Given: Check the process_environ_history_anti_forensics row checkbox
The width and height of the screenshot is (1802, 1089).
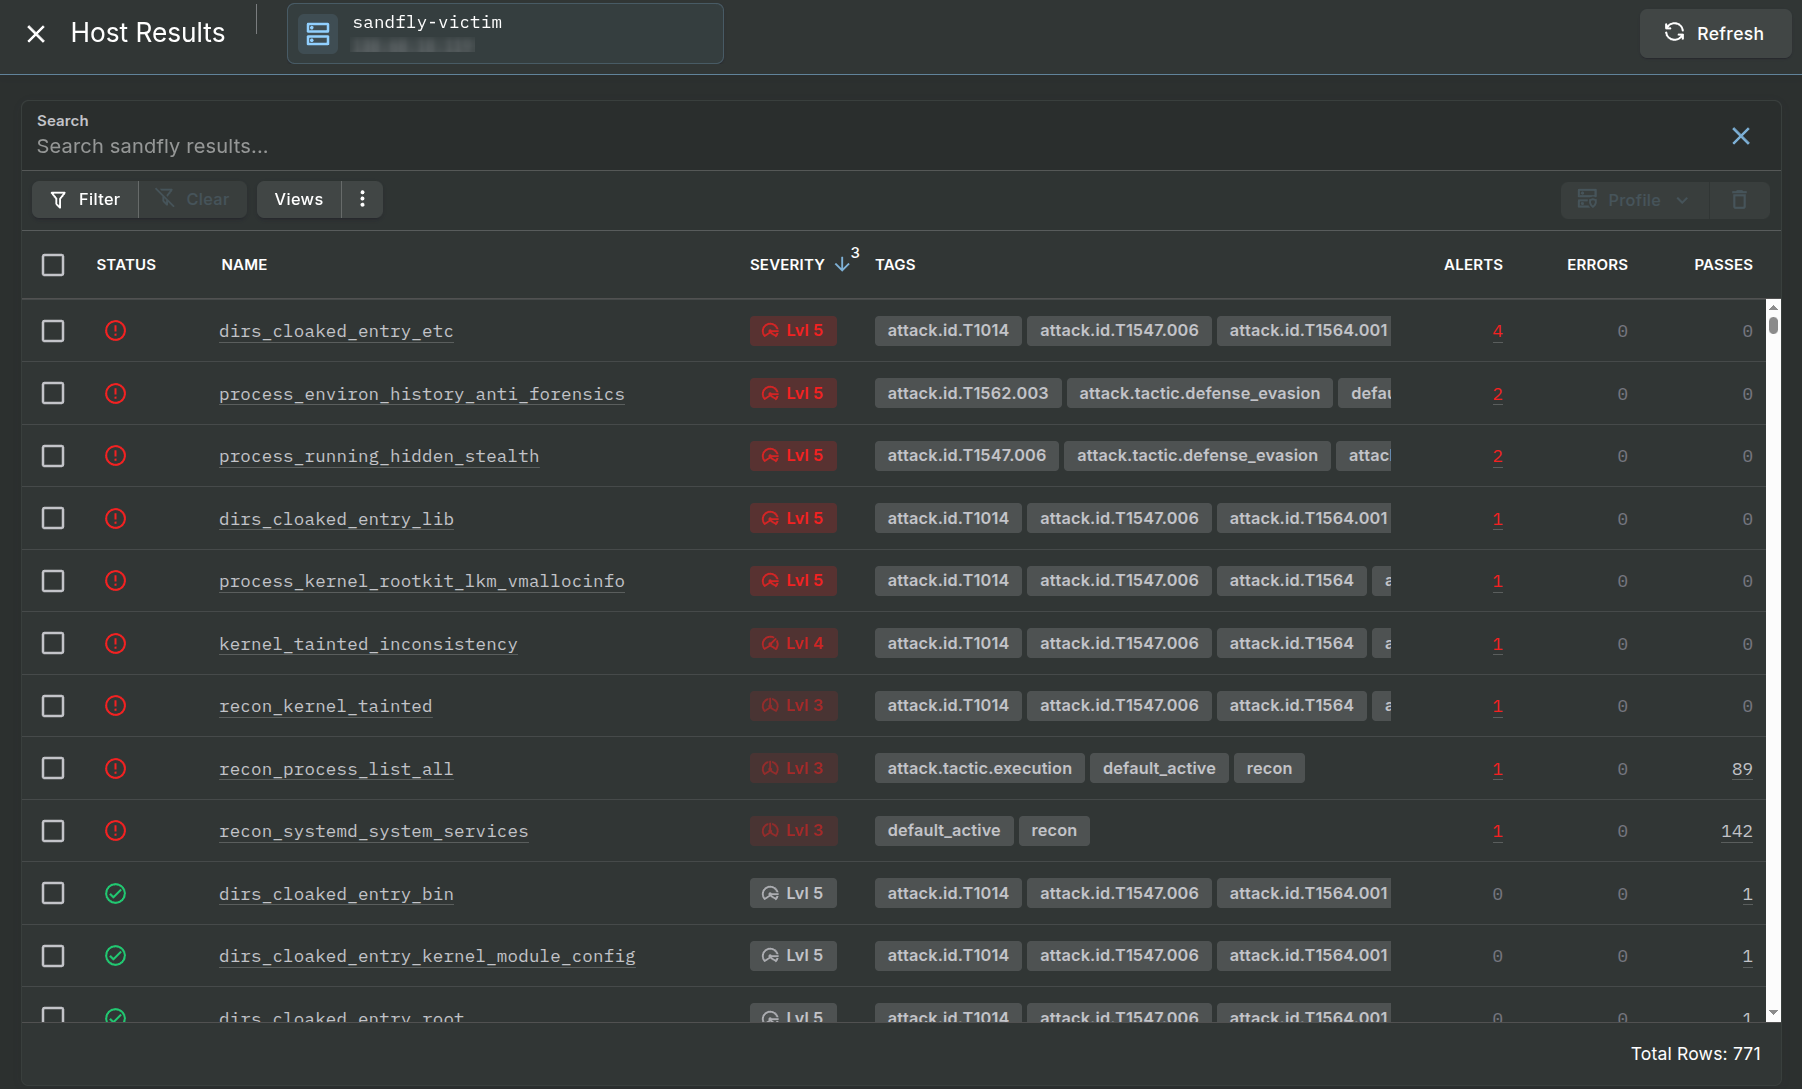Looking at the screenshot, I should 53,393.
